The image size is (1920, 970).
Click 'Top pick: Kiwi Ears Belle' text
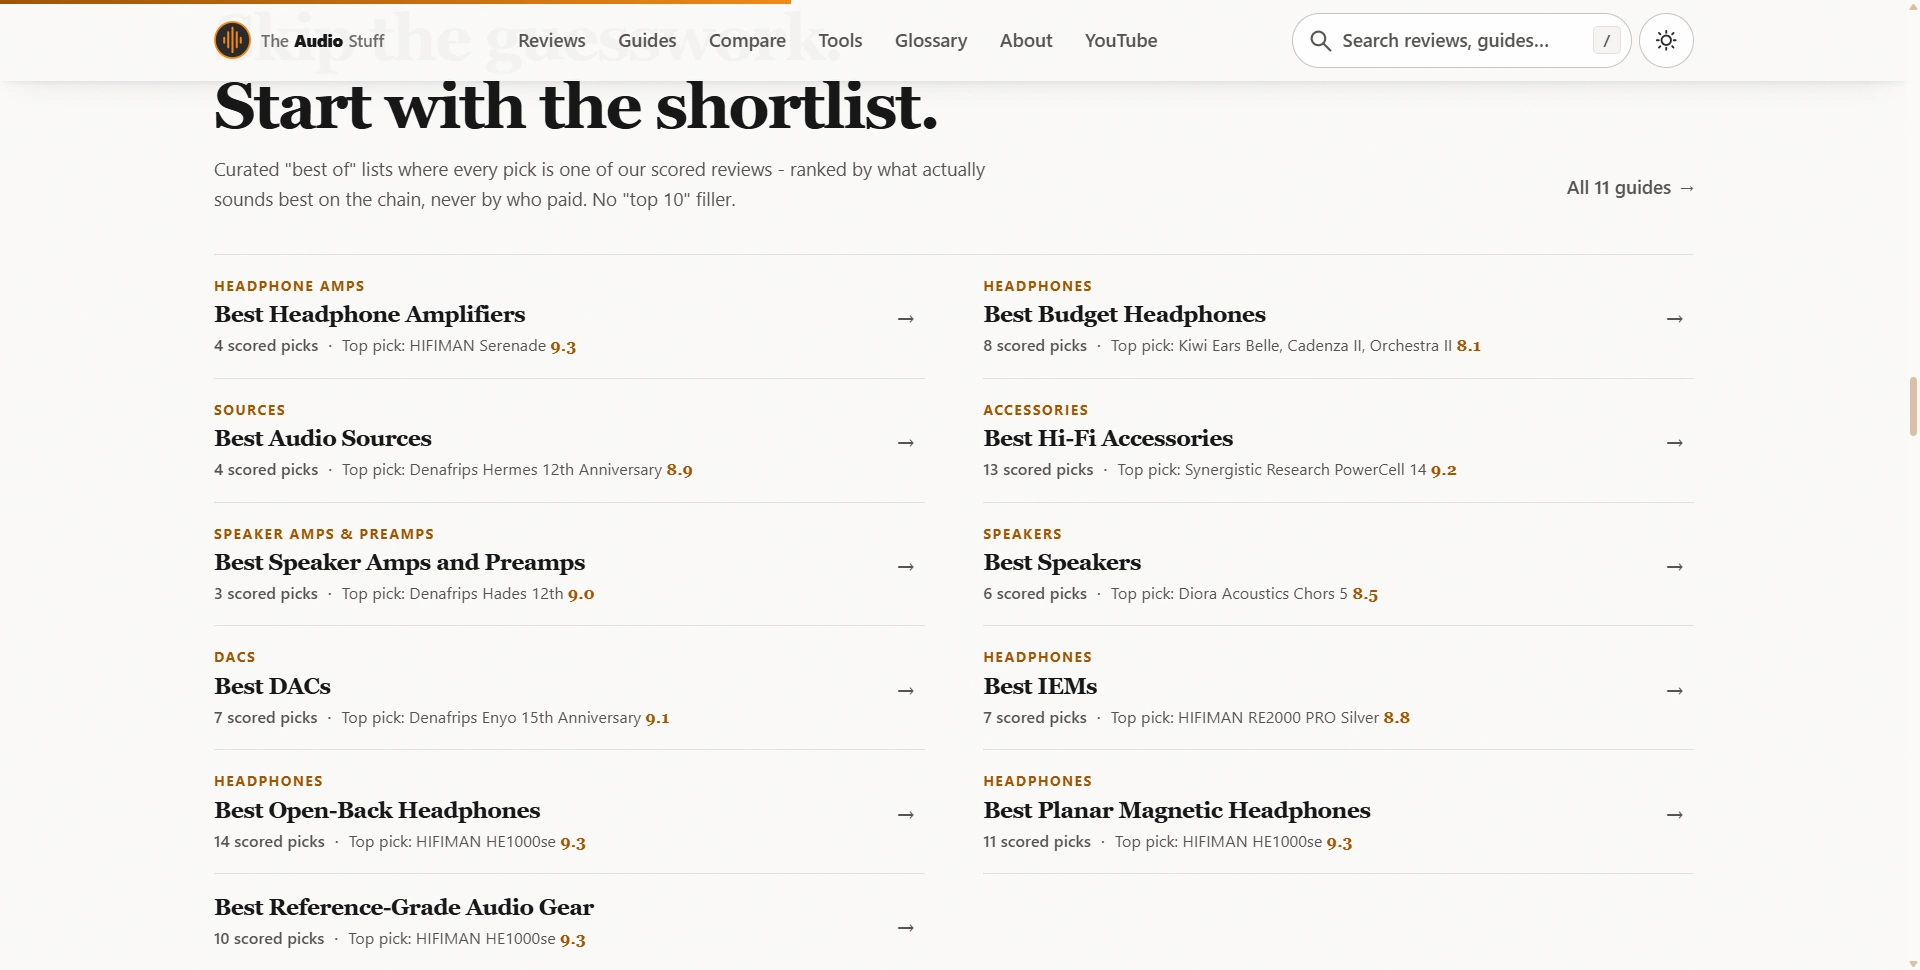(1195, 345)
